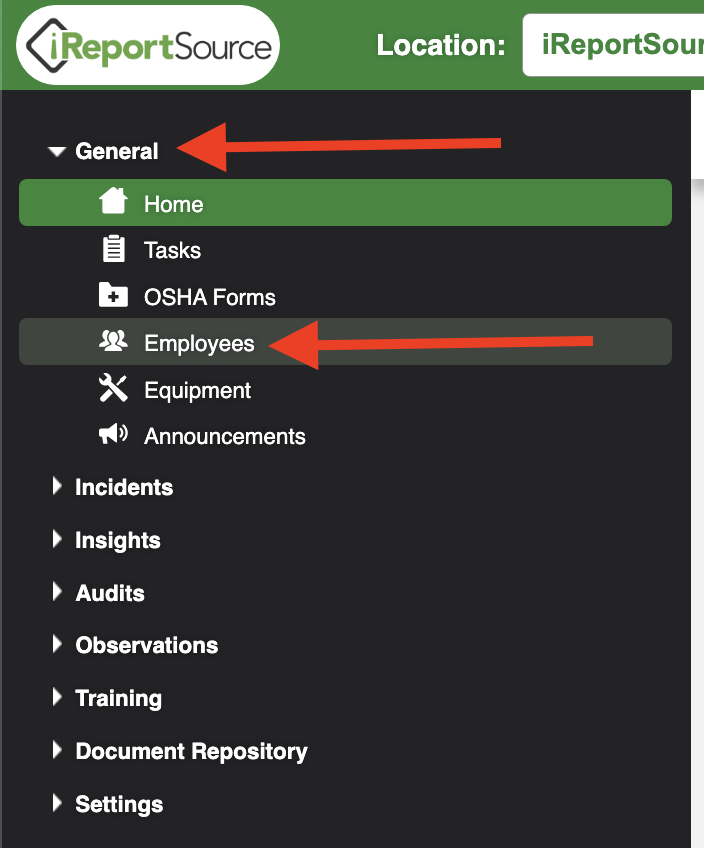Click the iReportSource logo
Viewport: 704px width, 848px height.
coord(148,45)
